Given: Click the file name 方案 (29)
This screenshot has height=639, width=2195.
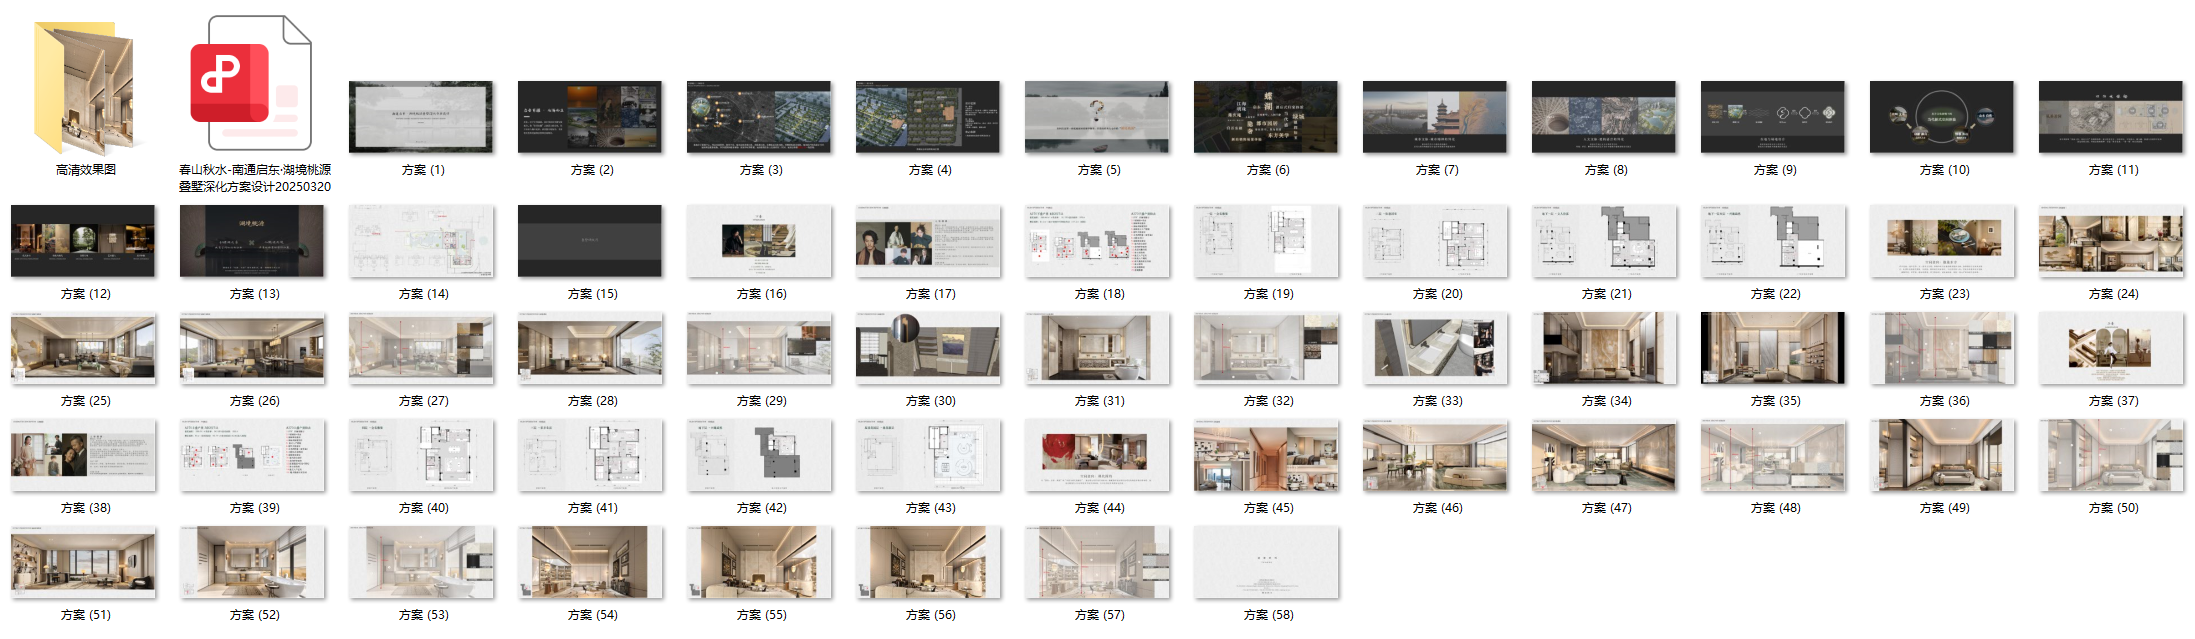Looking at the screenshot, I should pos(761,401).
